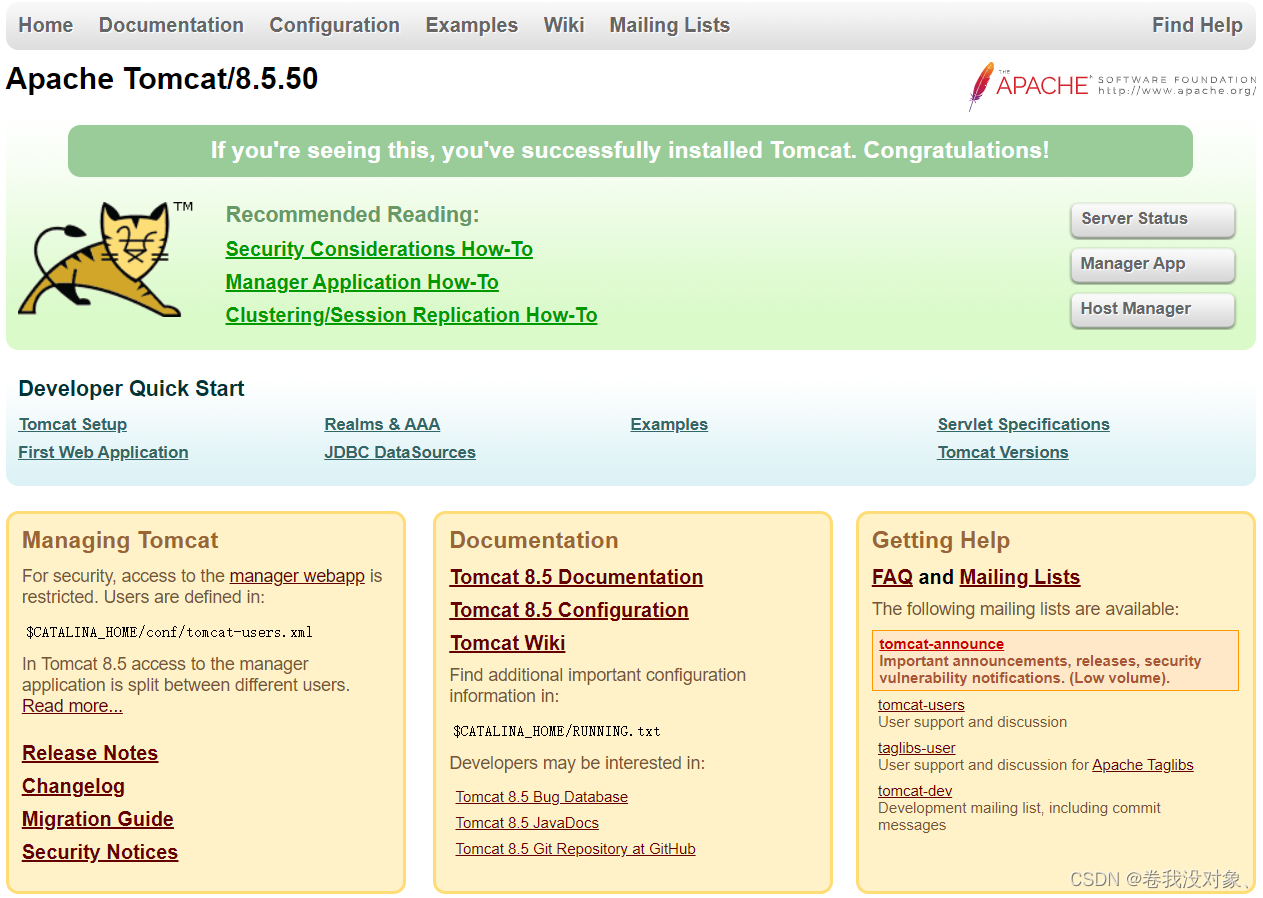This screenshot has width=1263, height=898.
Task: Open the Security Notices link
Action: point(100,852)
